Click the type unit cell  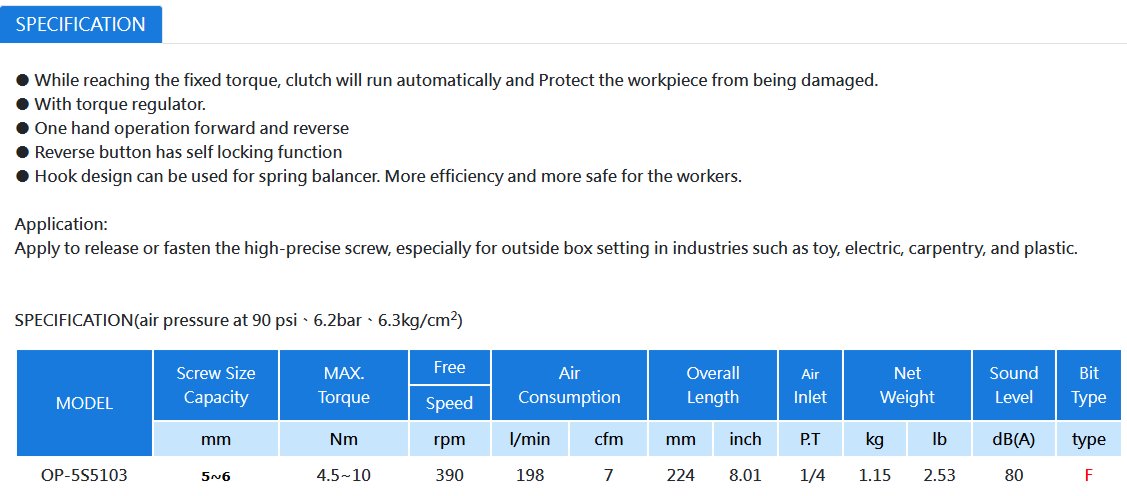[x=1089, y=439]
